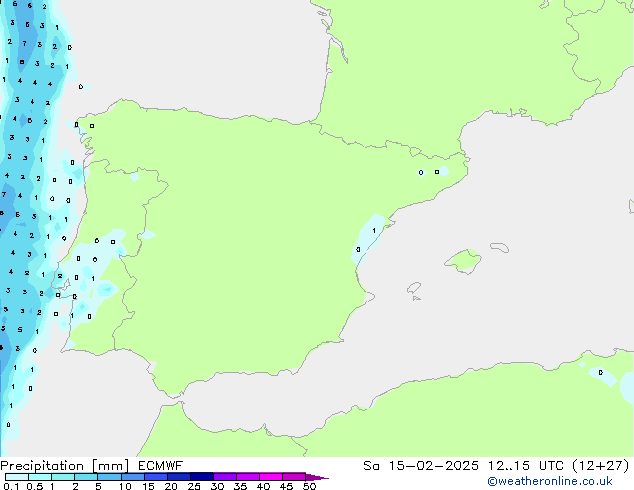
Task: Click the date 'Sa 15-02-2025'
Action: point(421,466)
